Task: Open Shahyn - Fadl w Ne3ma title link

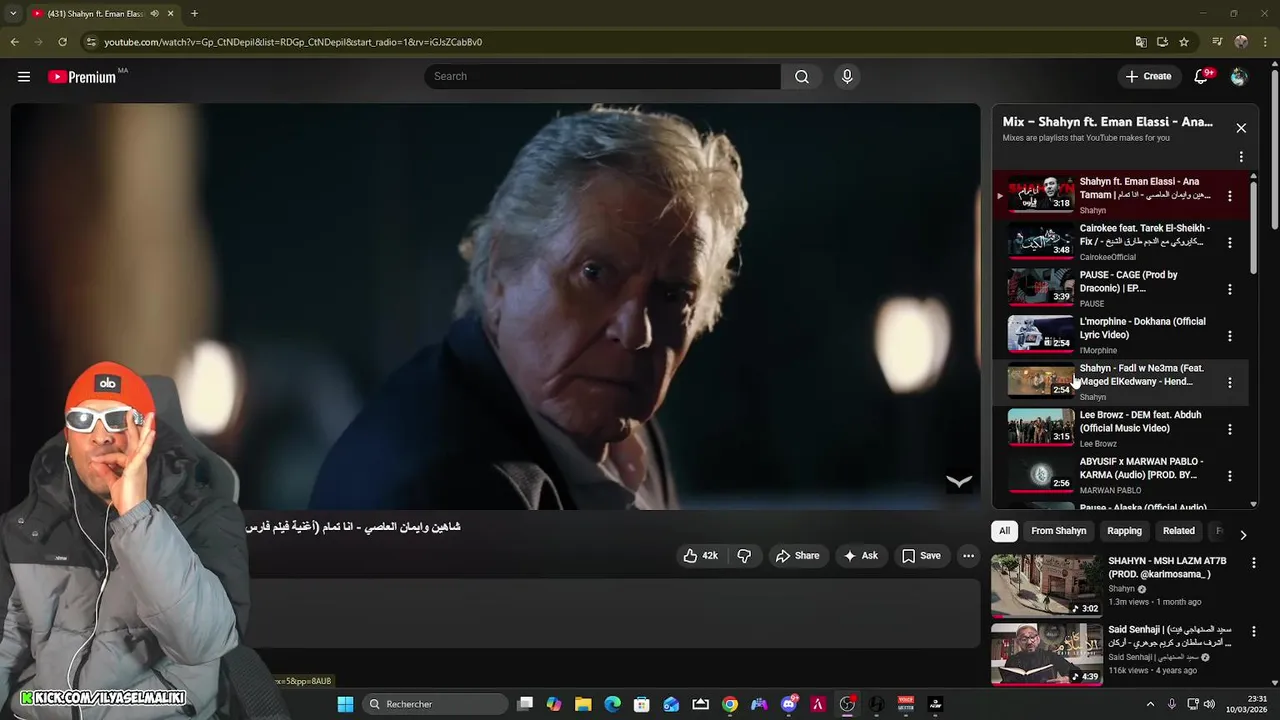Action: [1141, 375]
